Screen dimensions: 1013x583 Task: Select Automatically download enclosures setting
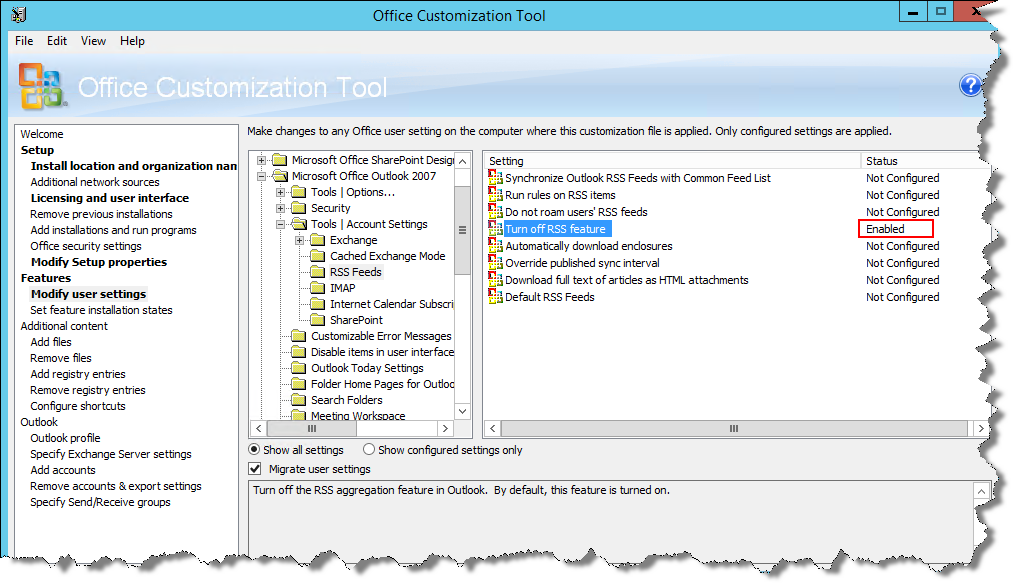589,246
